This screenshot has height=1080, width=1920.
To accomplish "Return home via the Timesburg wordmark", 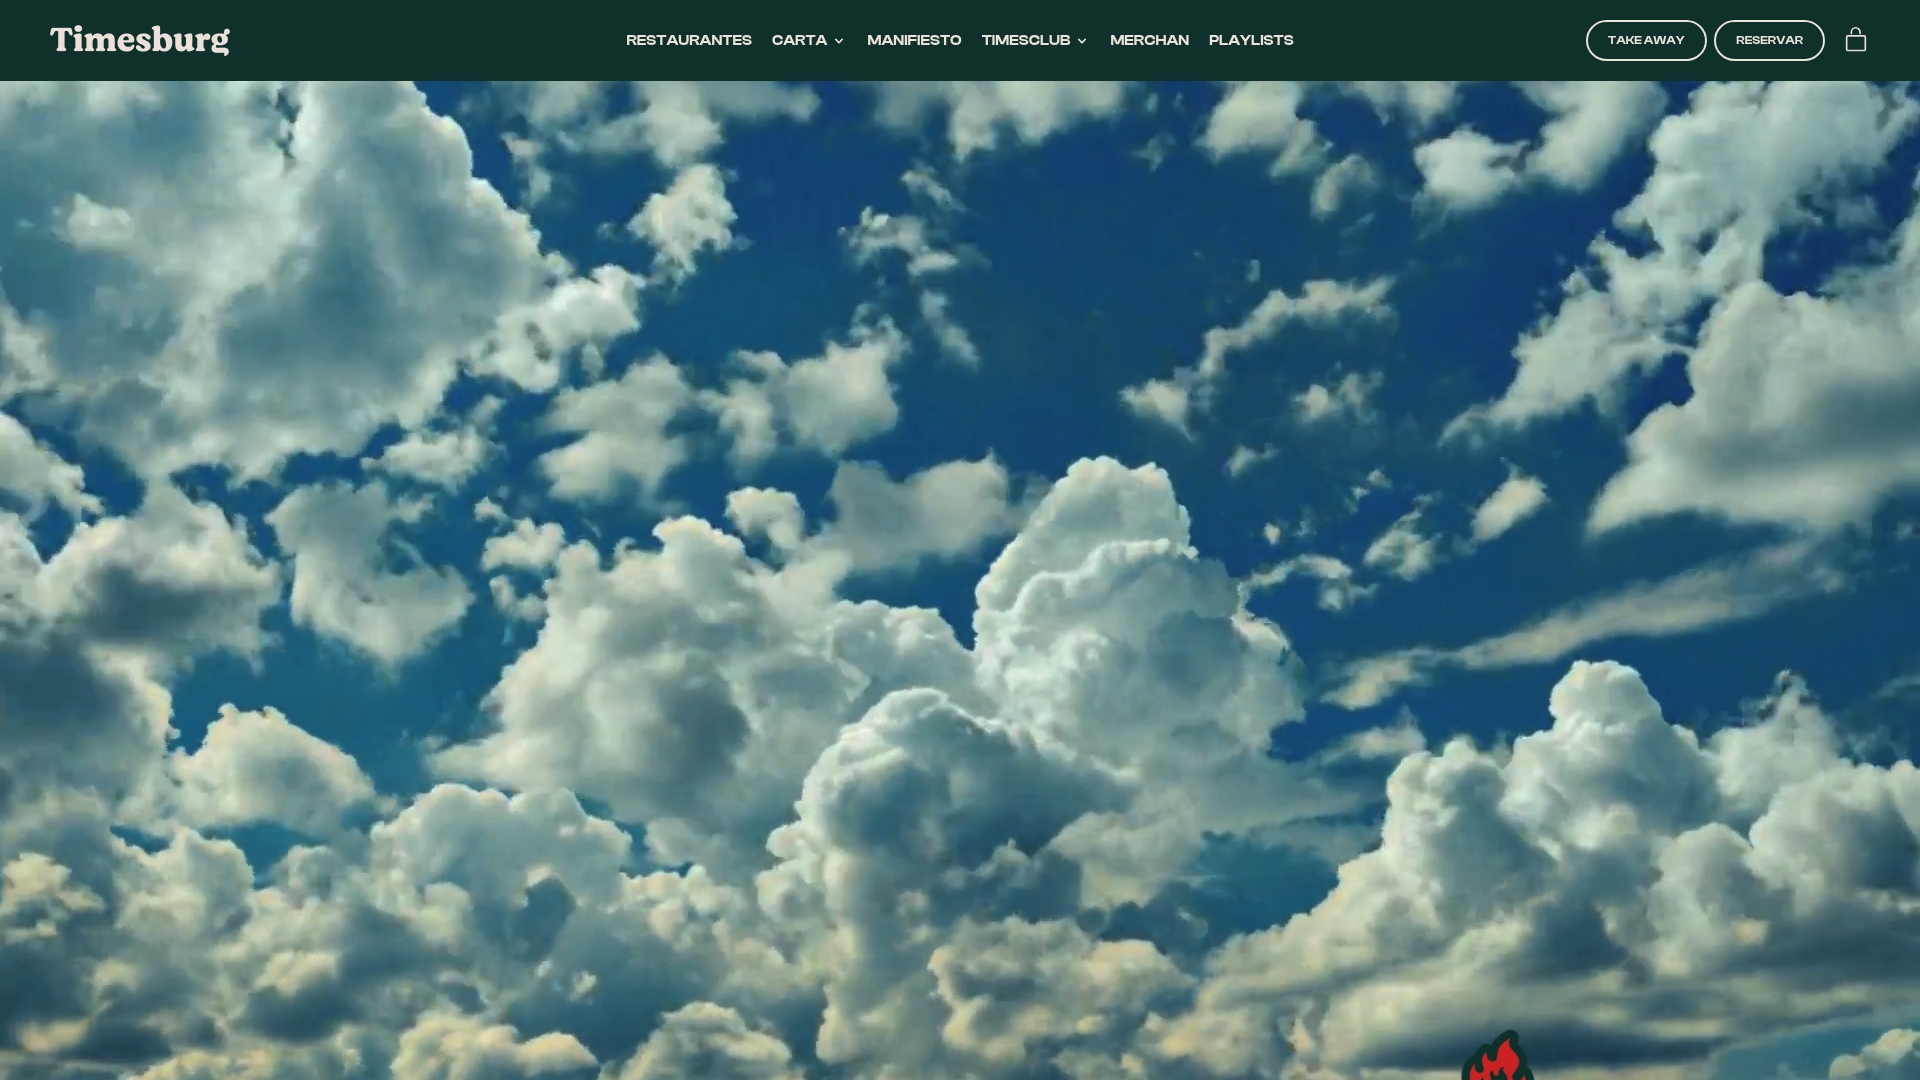I will pyautogui.click(x=139, y=40).
